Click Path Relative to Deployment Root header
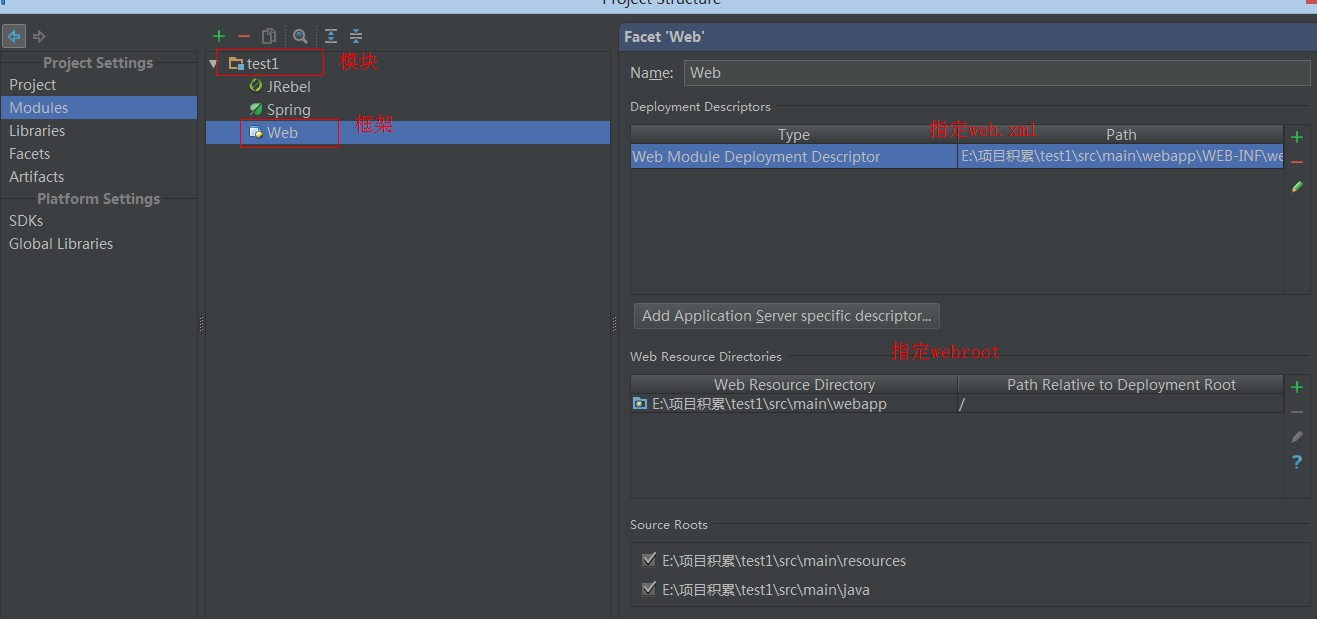 (x=1121, y=384)
